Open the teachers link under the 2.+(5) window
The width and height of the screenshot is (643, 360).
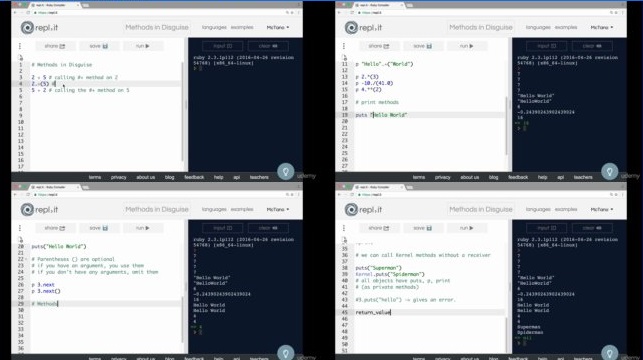[259, 177]
